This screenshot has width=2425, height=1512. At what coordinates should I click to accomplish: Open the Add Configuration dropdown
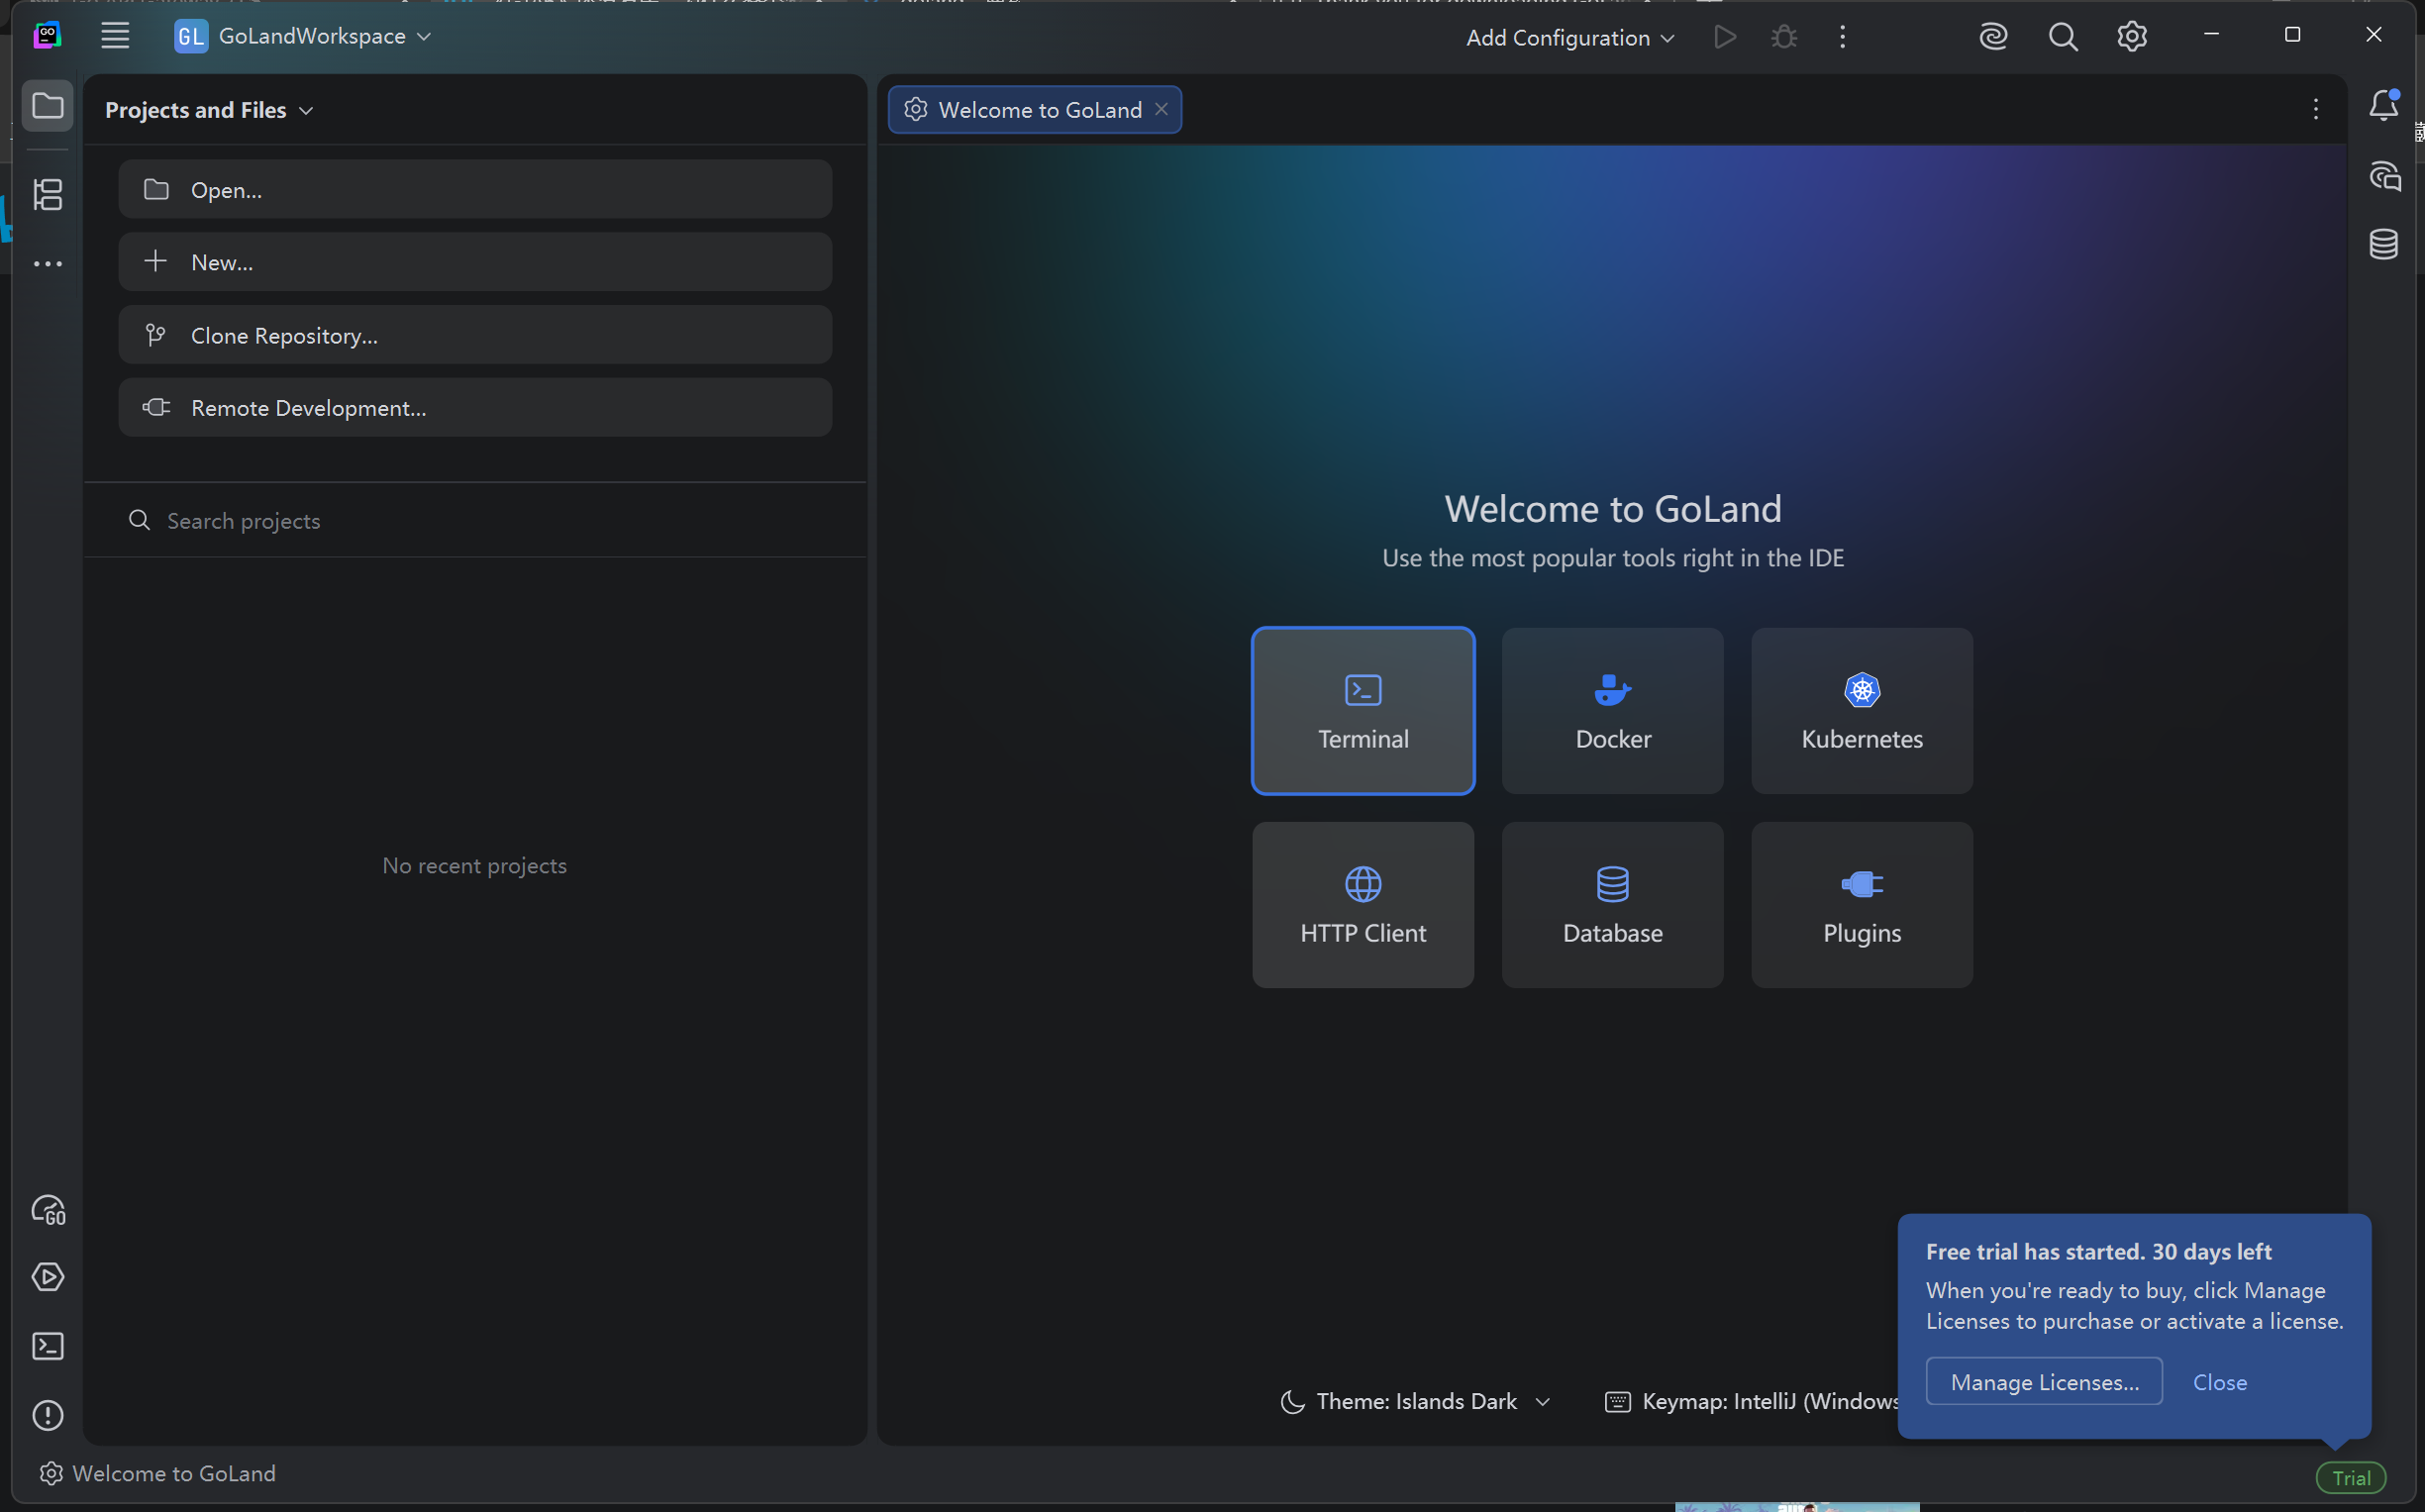1570,37
